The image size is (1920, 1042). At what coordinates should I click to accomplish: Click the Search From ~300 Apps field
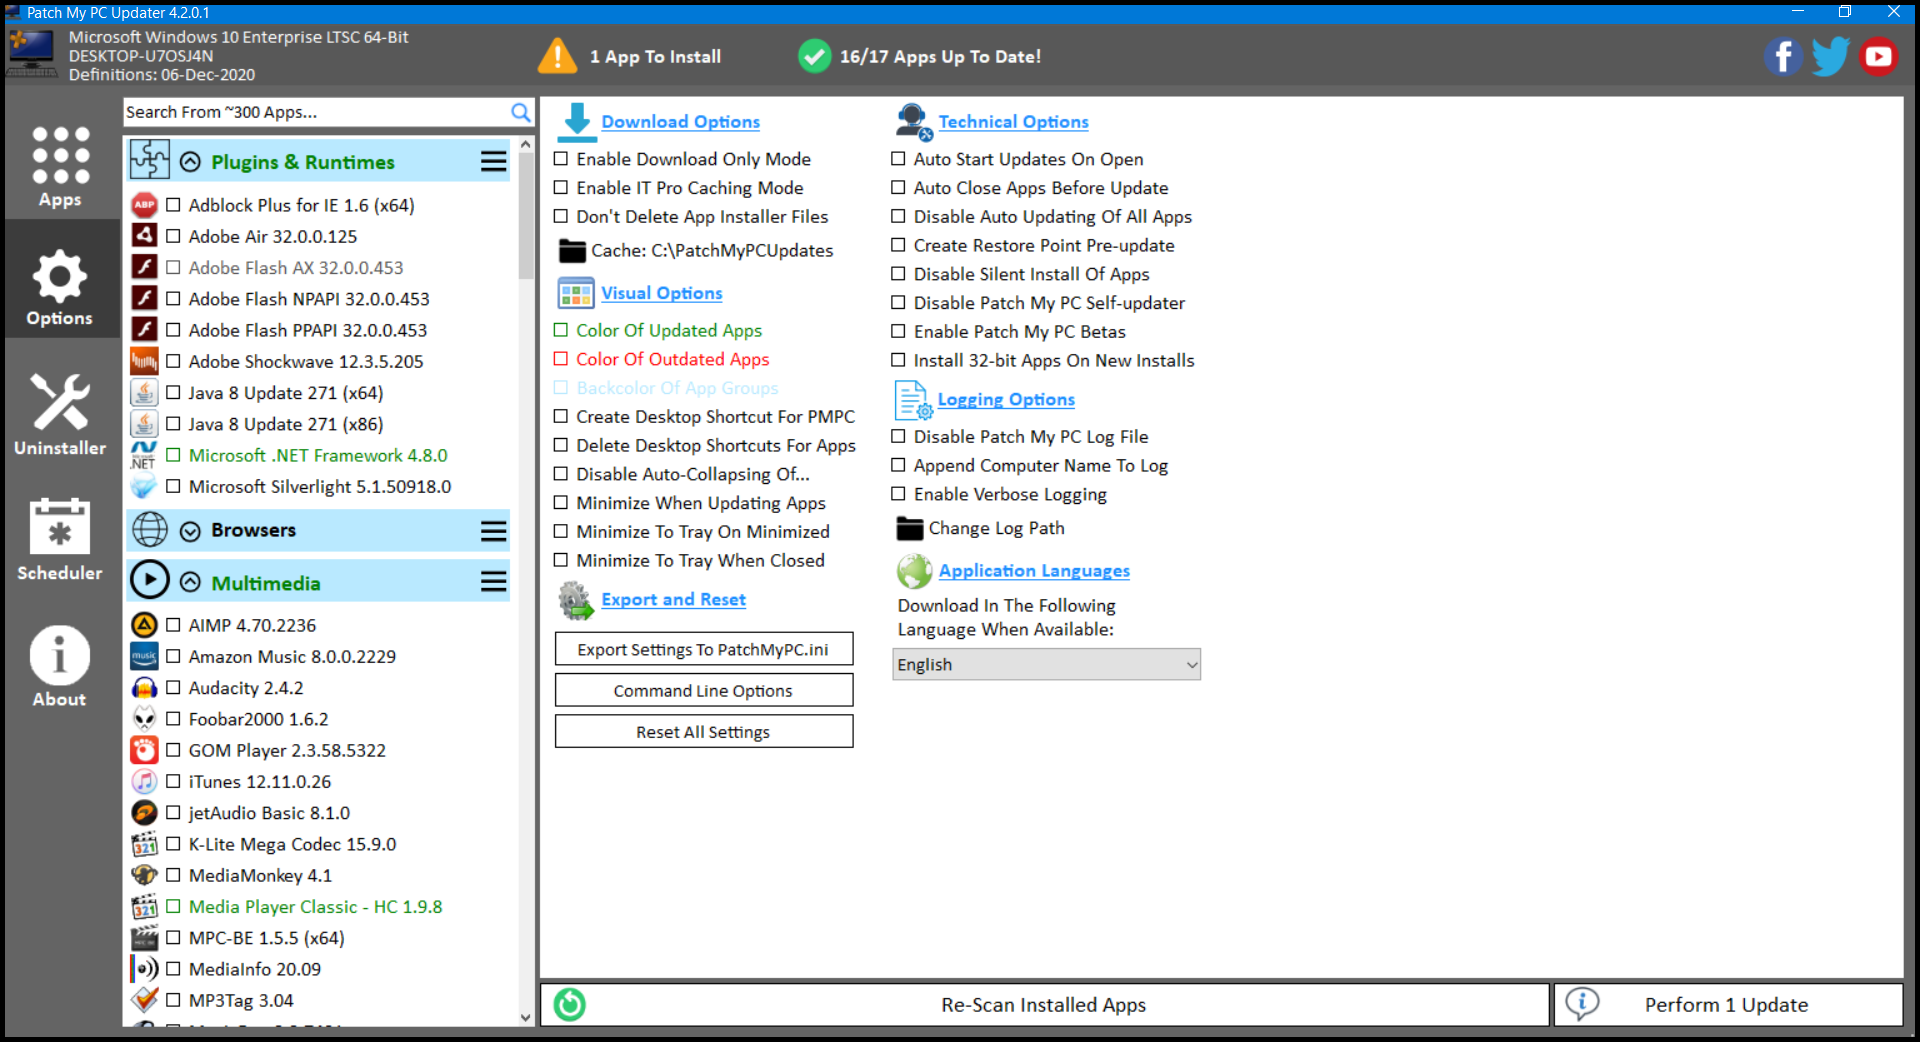pos(316,112)
